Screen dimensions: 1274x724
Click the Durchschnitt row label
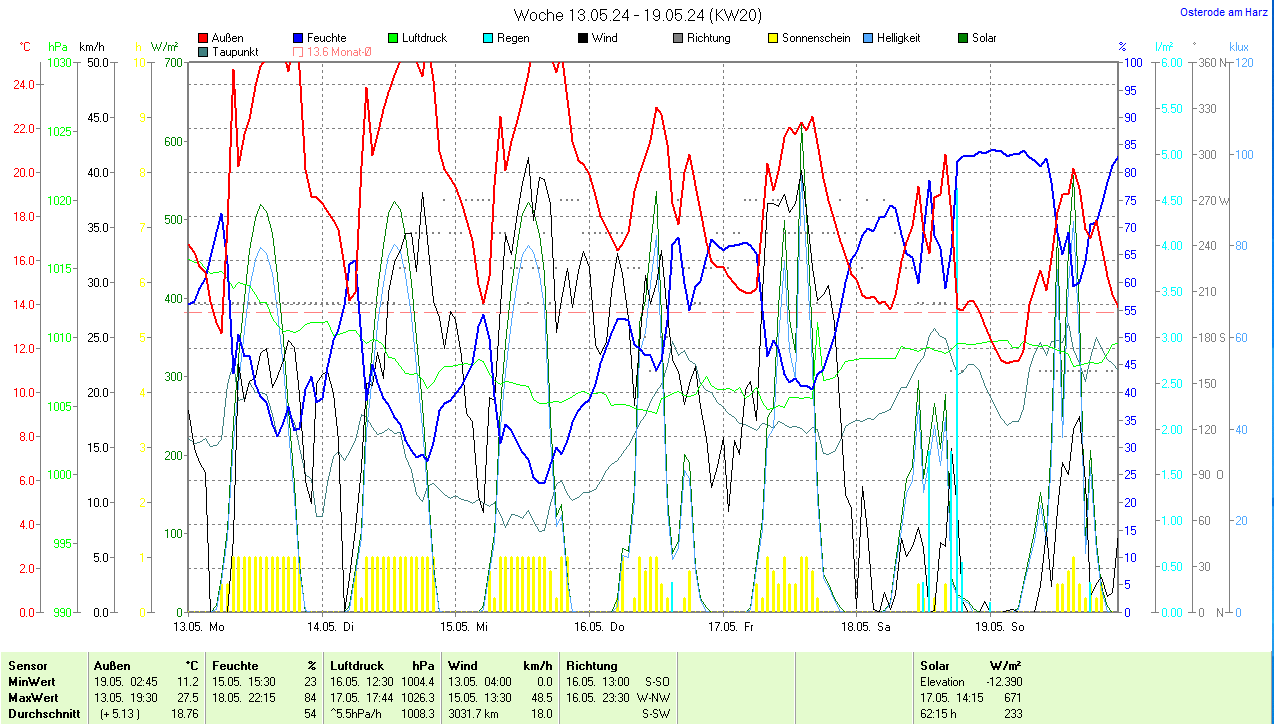[x=41, y=713]
